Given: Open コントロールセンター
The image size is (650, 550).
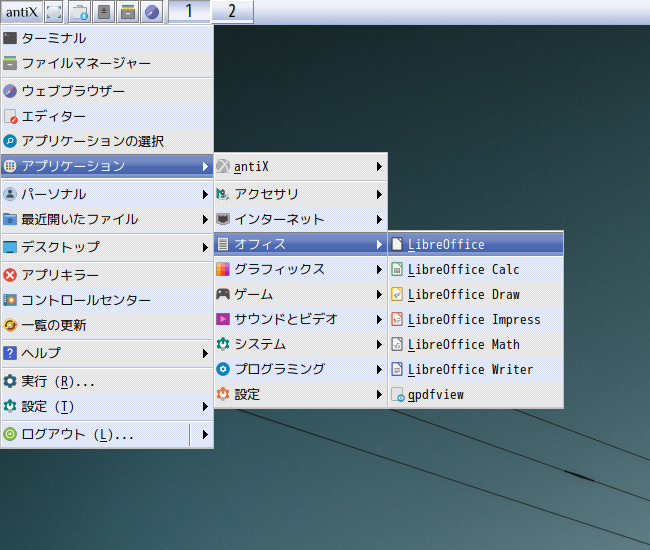Looking at the screenshot, I should [107, 300].
